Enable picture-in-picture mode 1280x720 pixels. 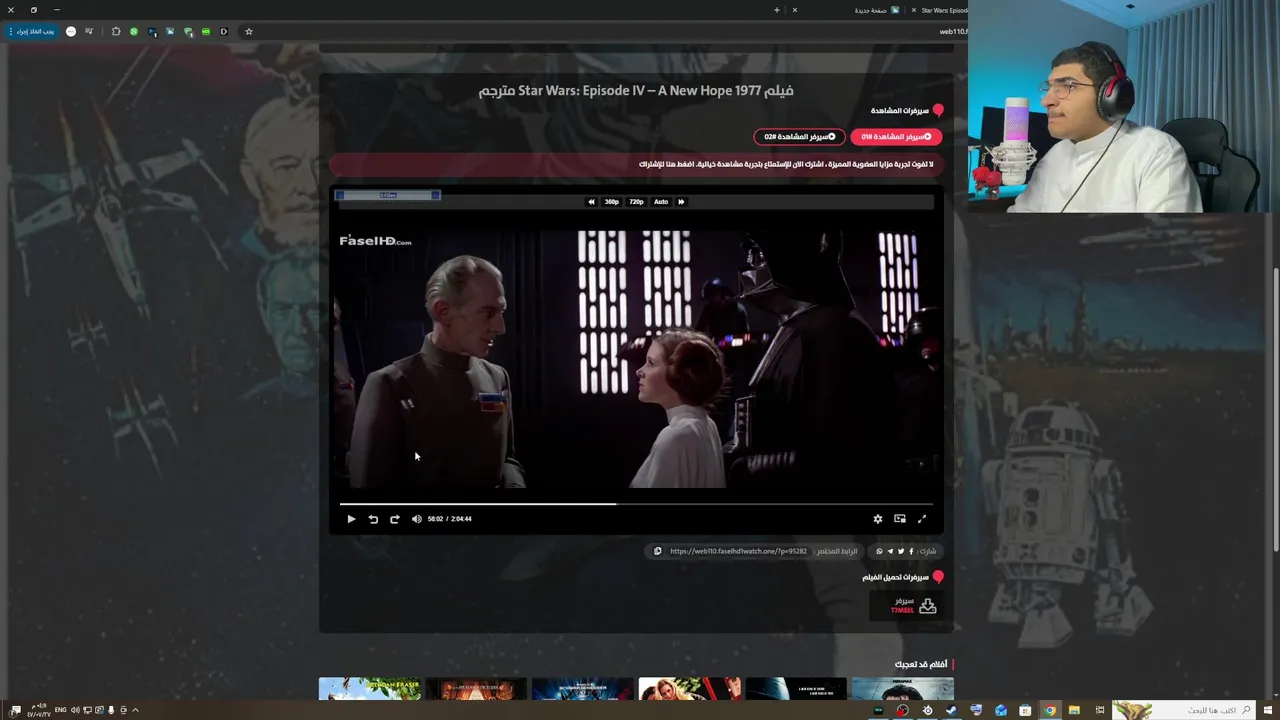(900, 519)
